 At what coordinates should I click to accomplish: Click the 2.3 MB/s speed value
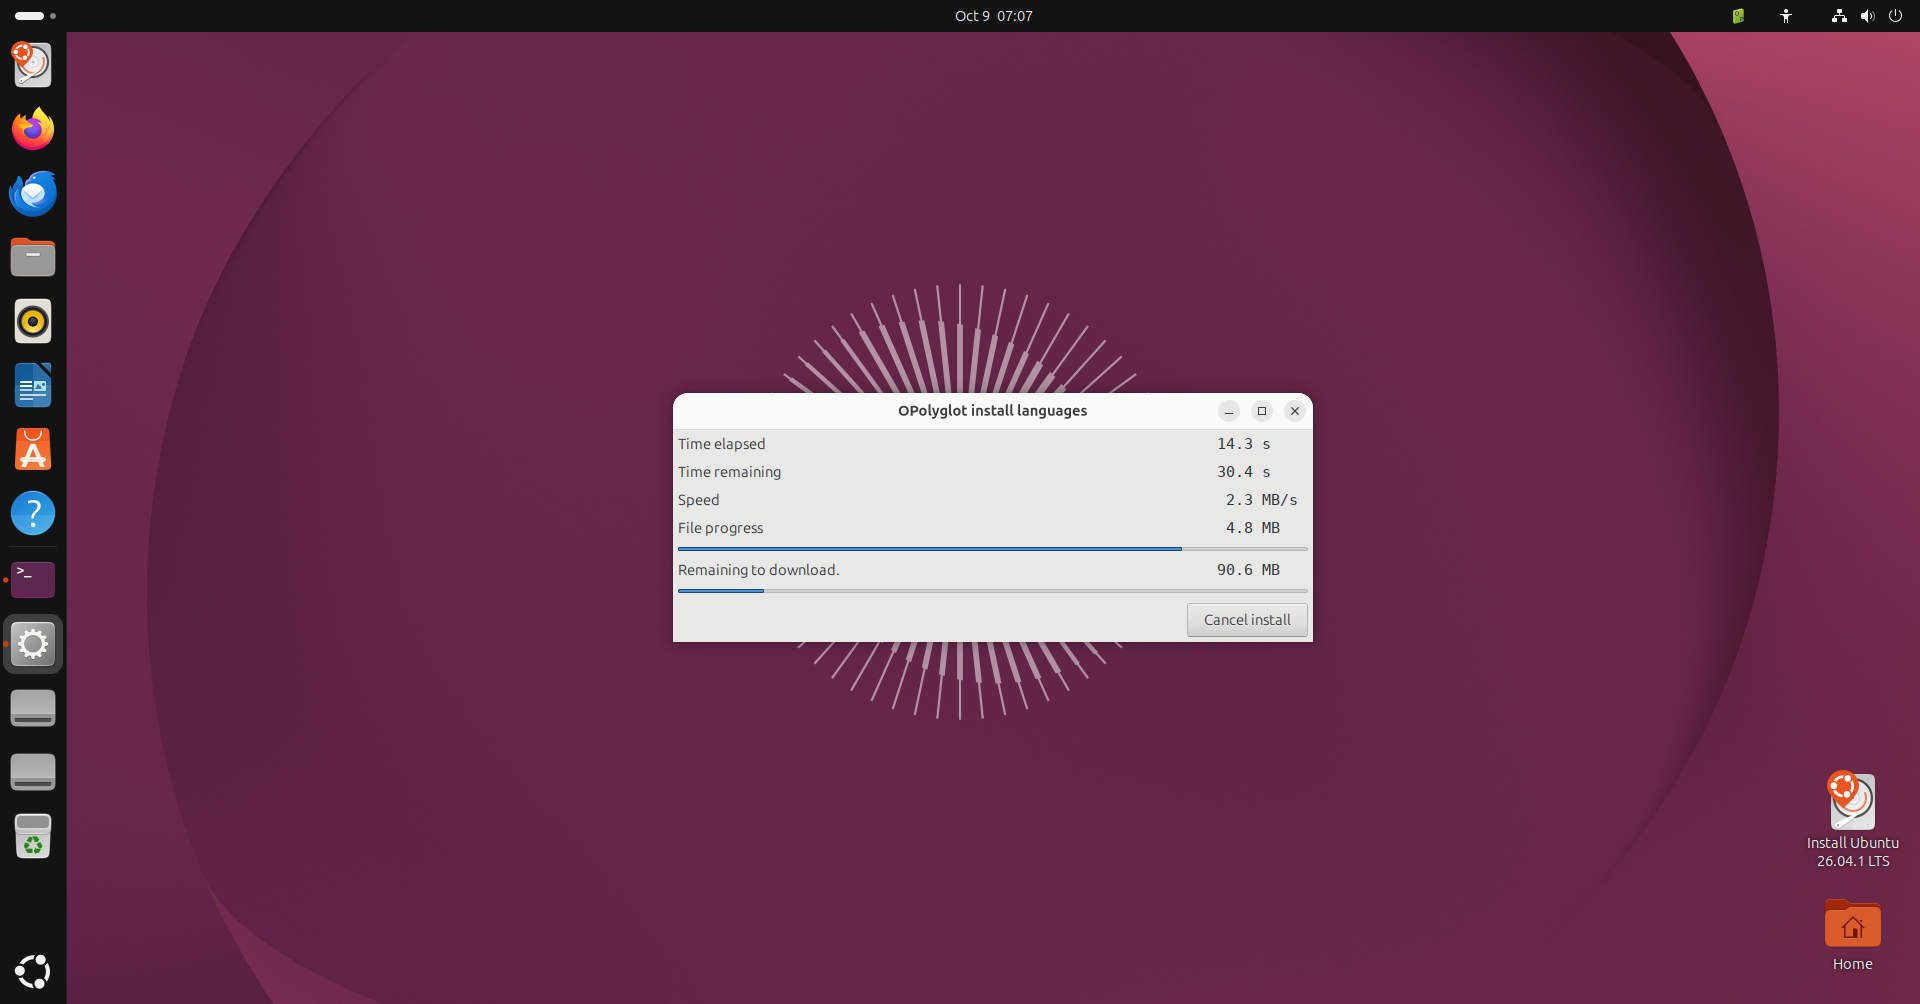[1261, 500]
